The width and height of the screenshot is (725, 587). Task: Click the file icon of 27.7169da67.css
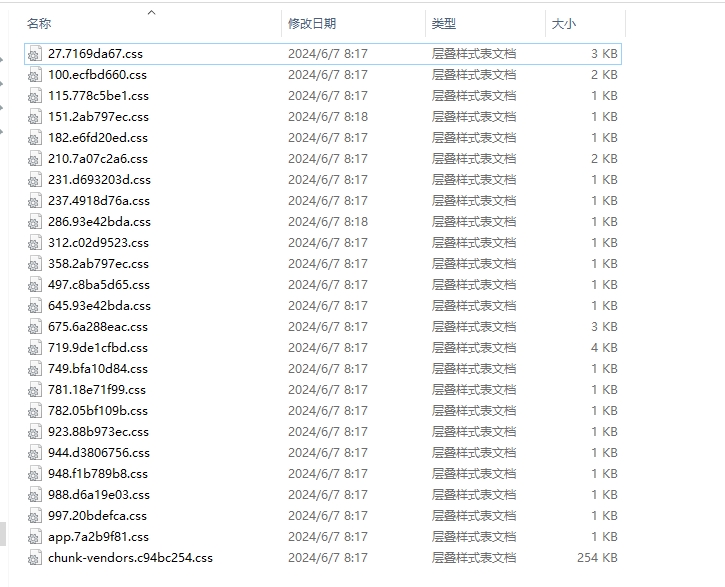pyautogui.click(x=34, y=54)
